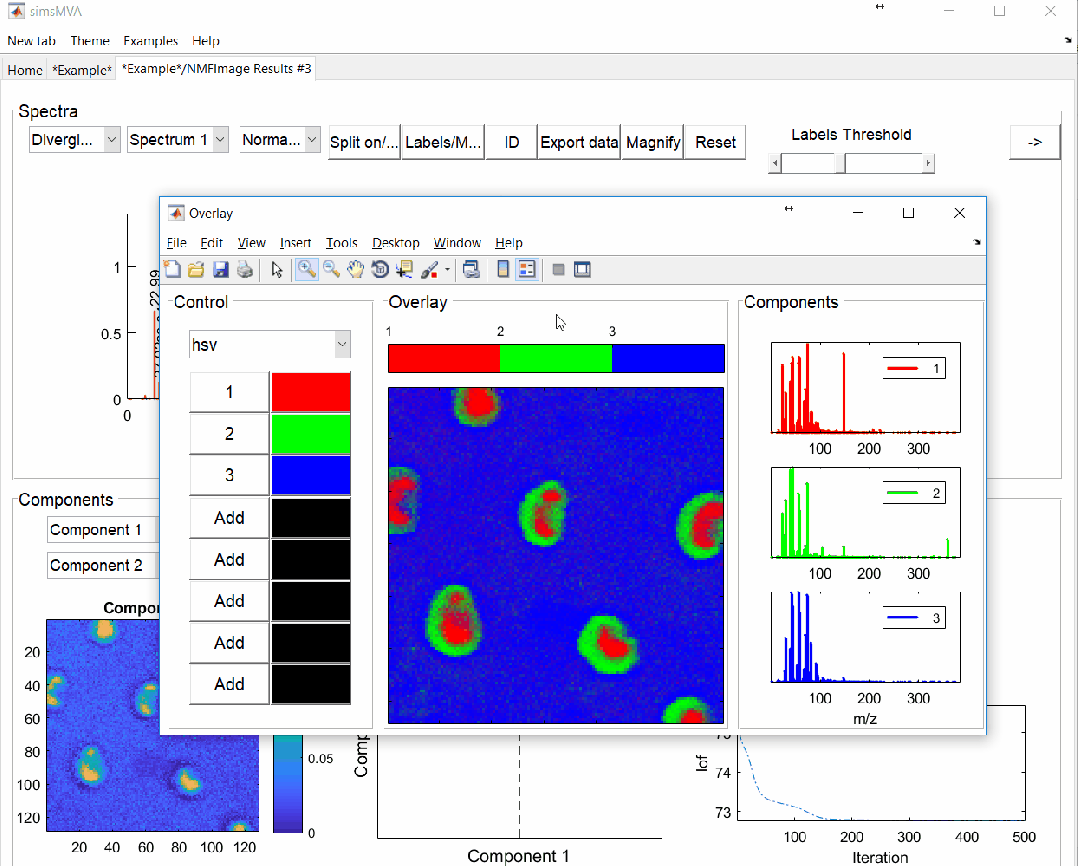Click the Export data button

coord(578,141)
